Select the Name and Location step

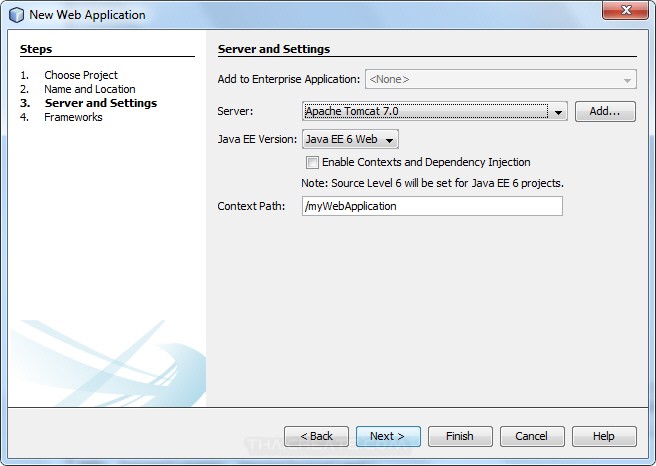(90, 89)
